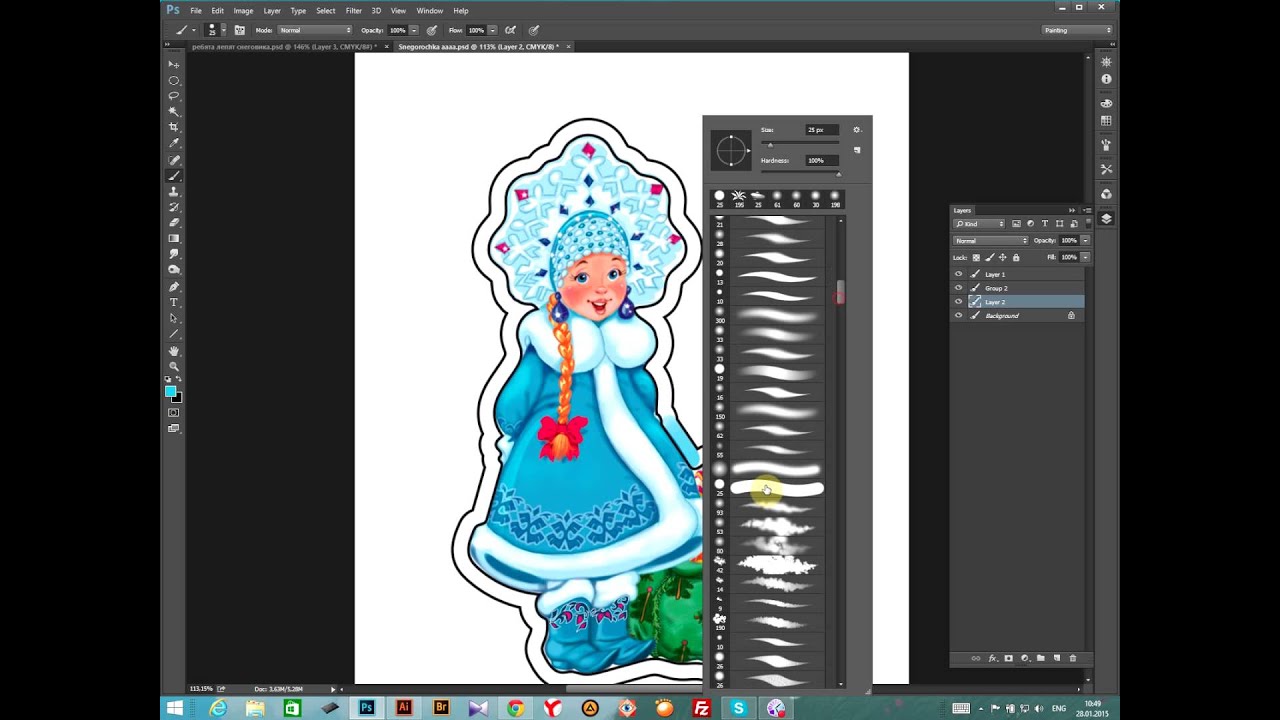Screen dimensions: 1280x720
Task: Select the Eyedropper tool
Action: tap(174, 143)
